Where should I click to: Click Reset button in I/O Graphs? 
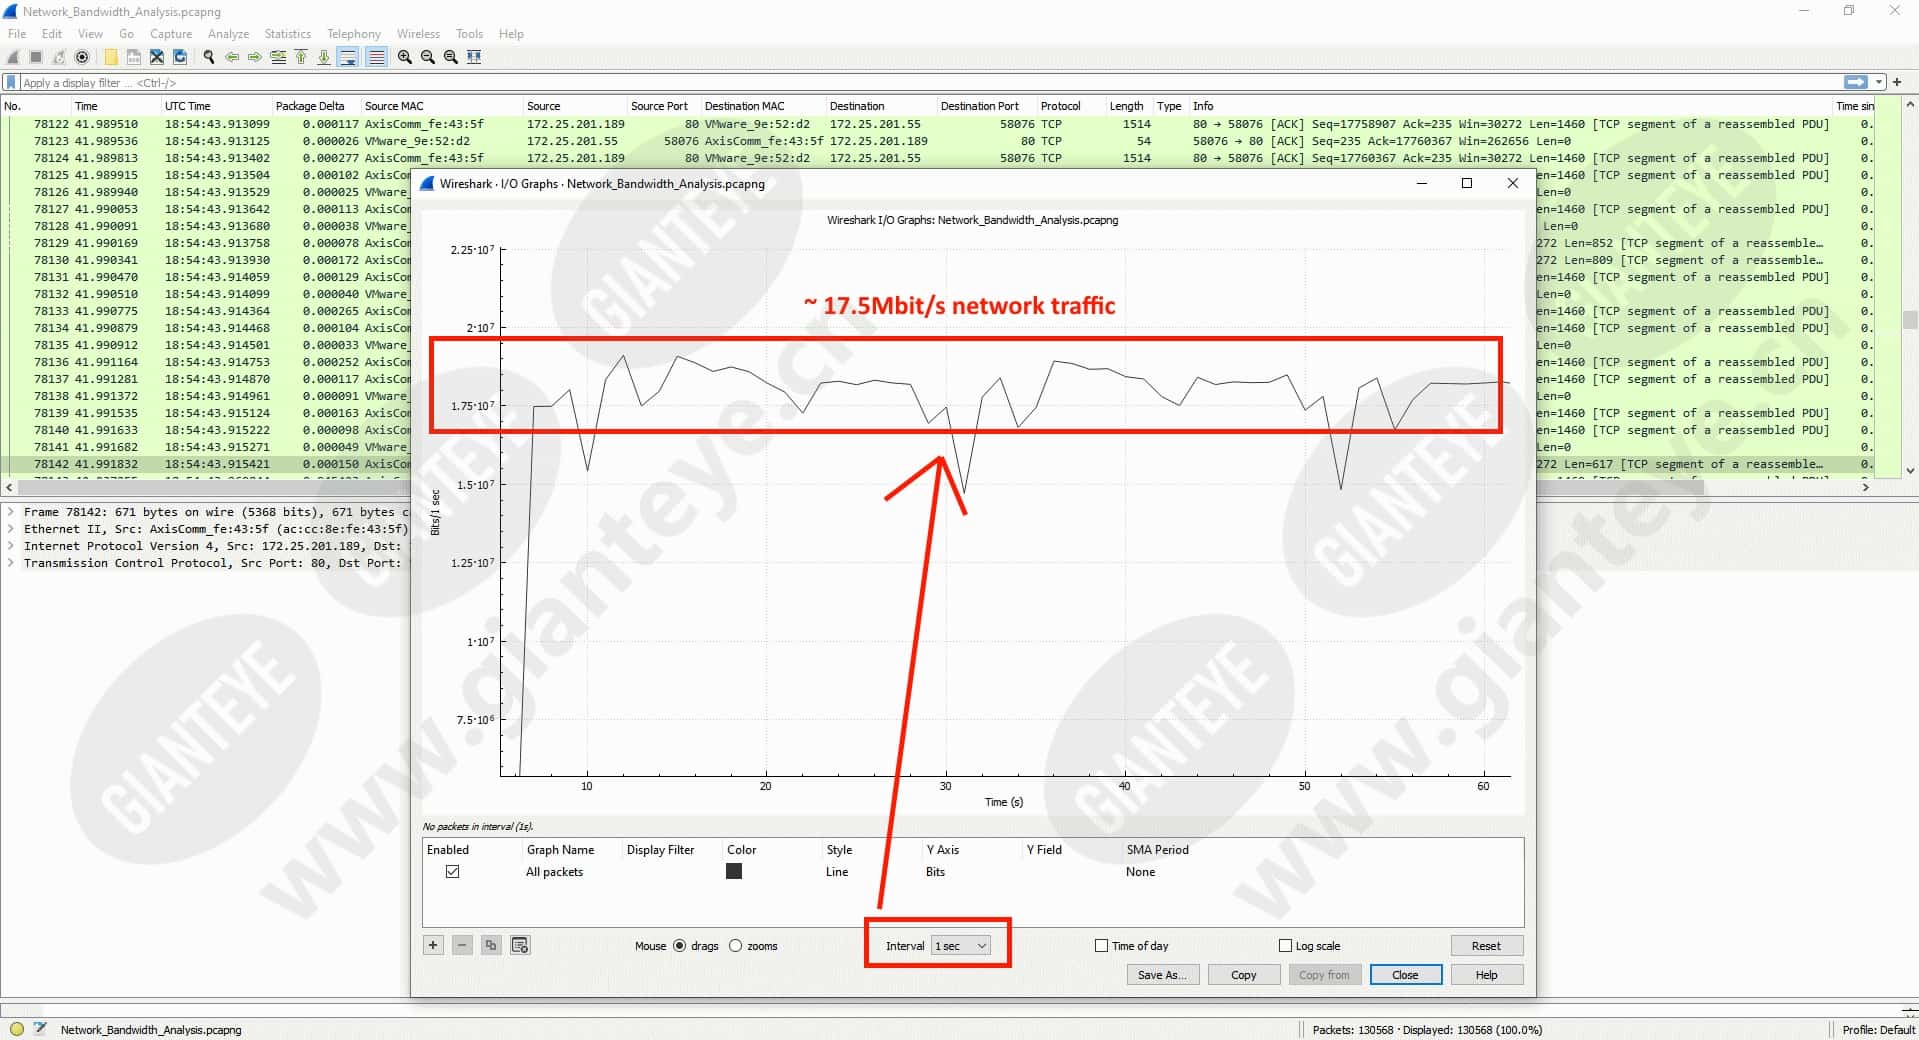tap(1486, 946)
